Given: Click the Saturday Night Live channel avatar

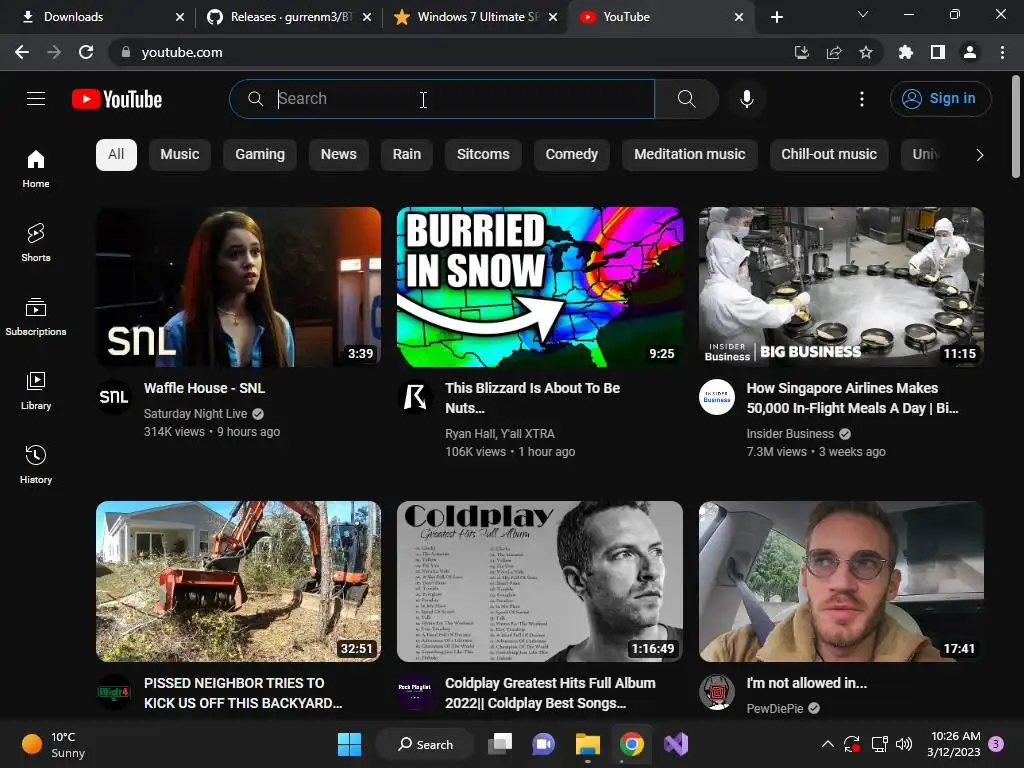Looking at the screenshot, I should (114, 396).
